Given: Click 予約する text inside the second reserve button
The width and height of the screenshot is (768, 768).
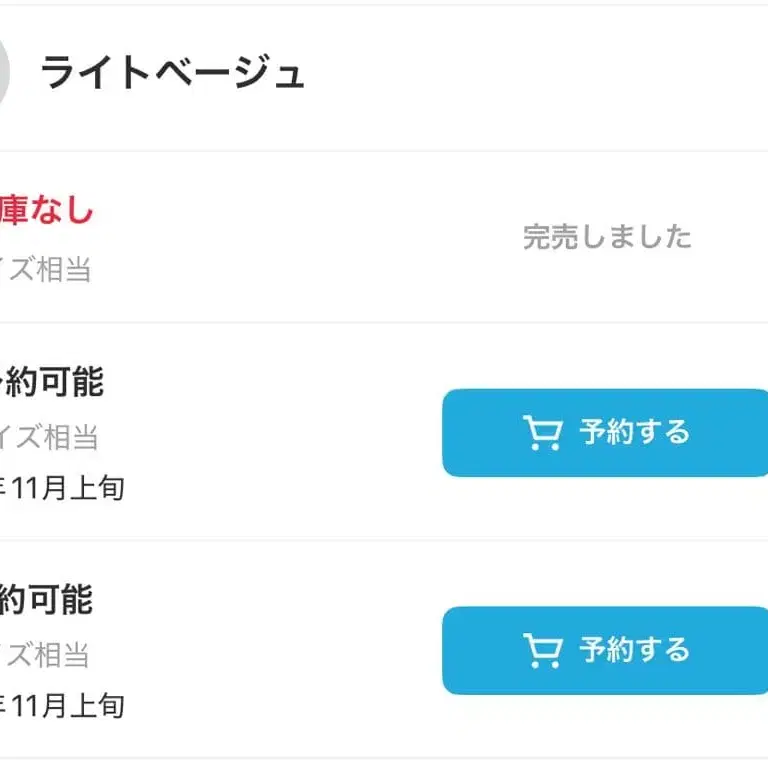Looking at the screenshot, I should [x=634, y=651].
